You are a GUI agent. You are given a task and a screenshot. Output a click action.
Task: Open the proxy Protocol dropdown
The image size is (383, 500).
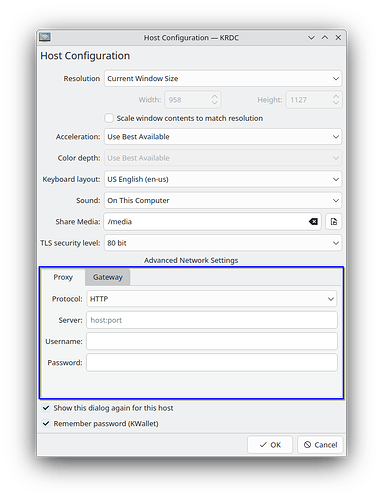tap(212, 299)
